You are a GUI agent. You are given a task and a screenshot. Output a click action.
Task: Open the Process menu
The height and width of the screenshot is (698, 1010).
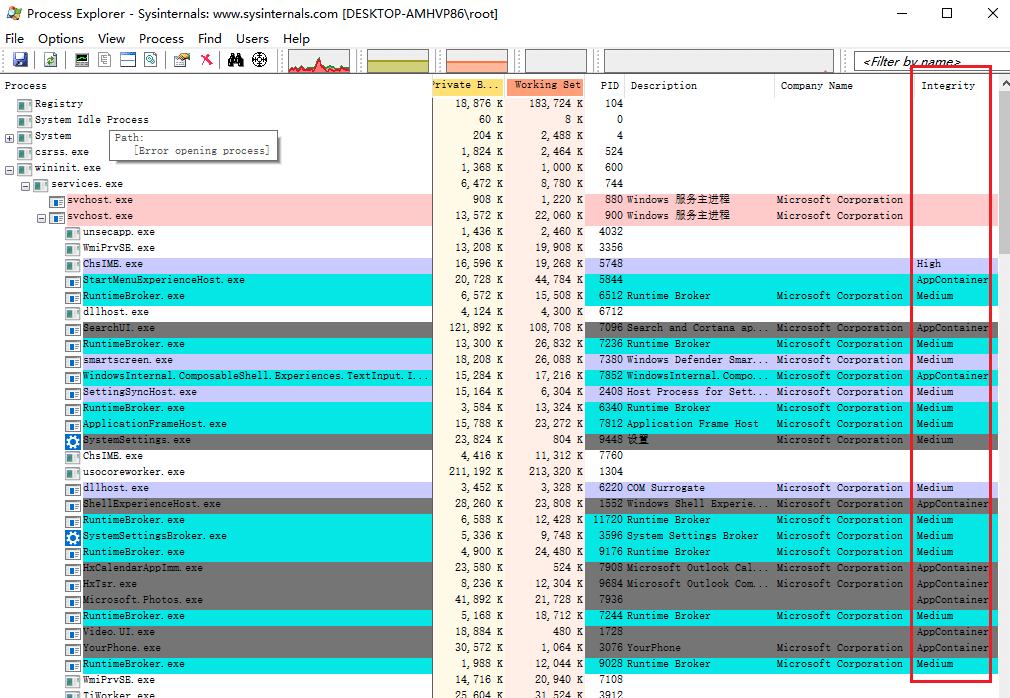click(161, 39)
